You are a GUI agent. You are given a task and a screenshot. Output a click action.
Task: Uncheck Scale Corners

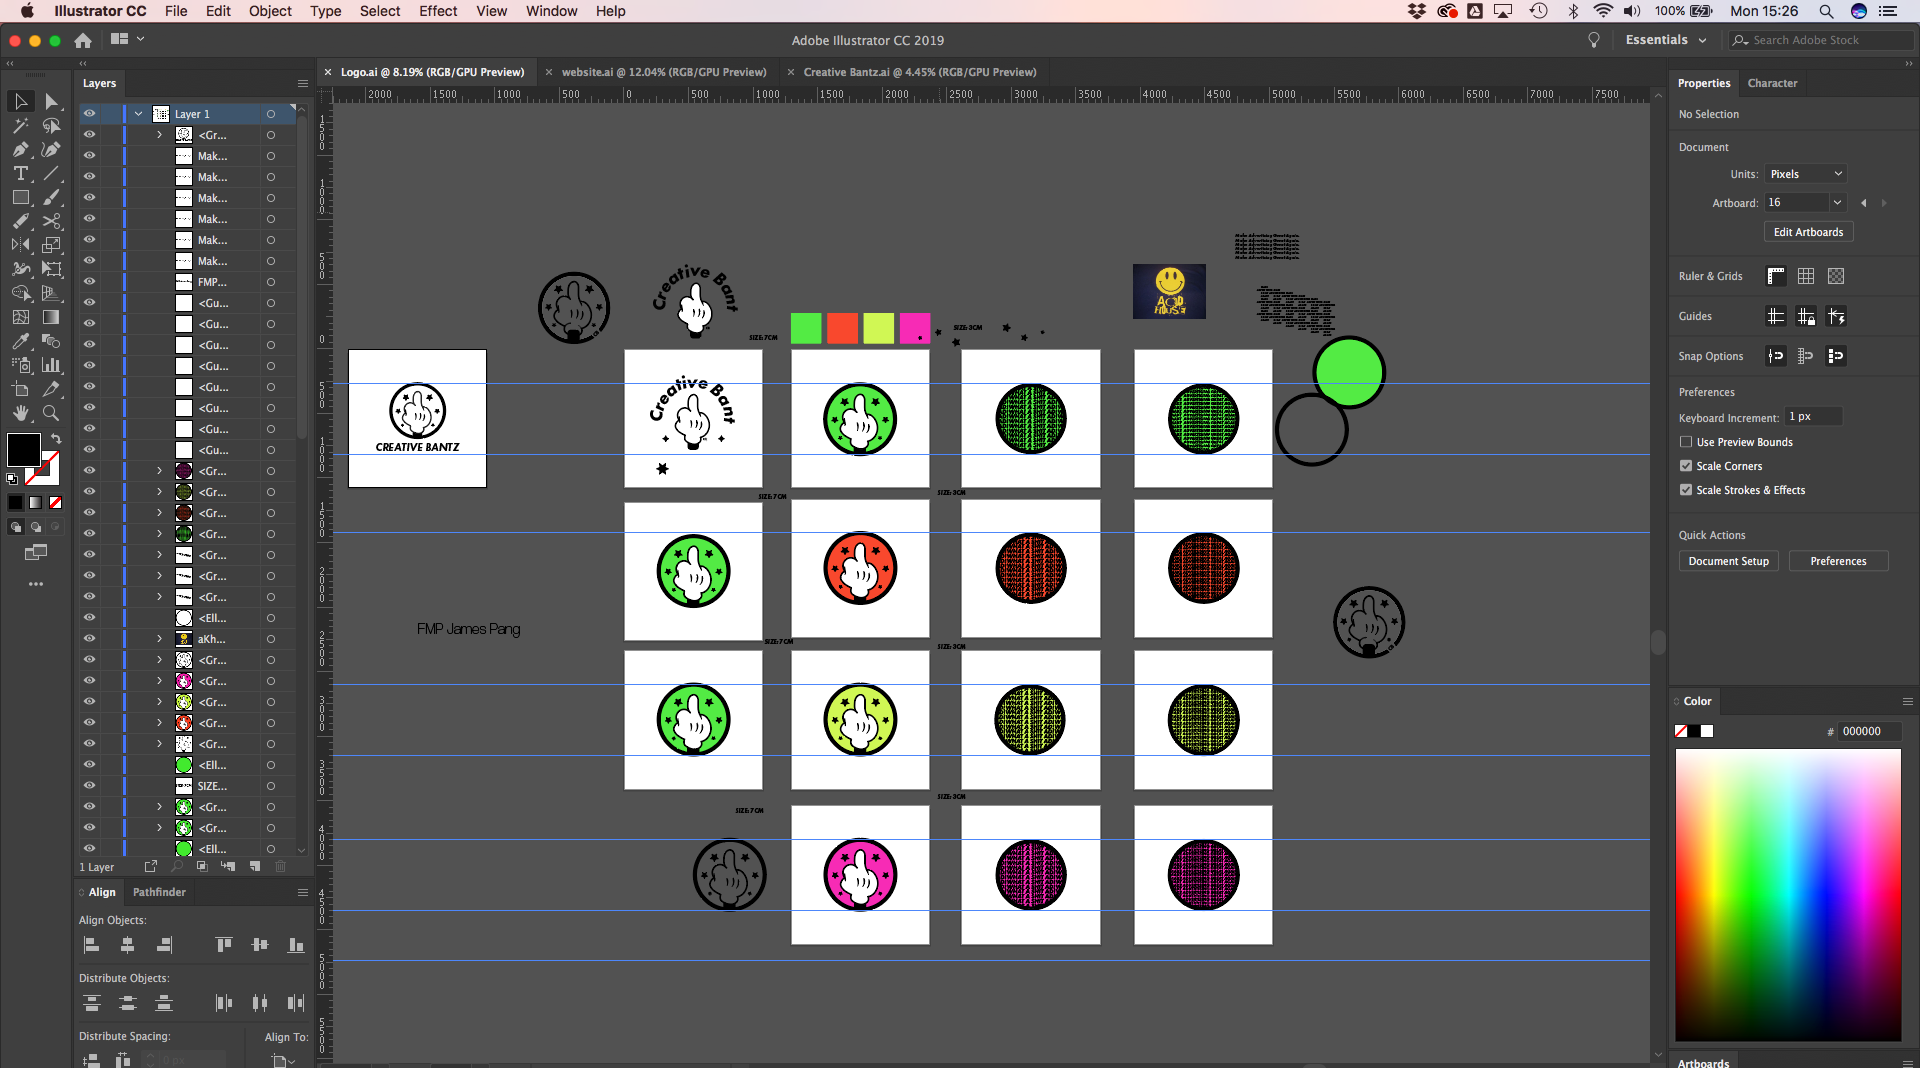coord(1686,466)
